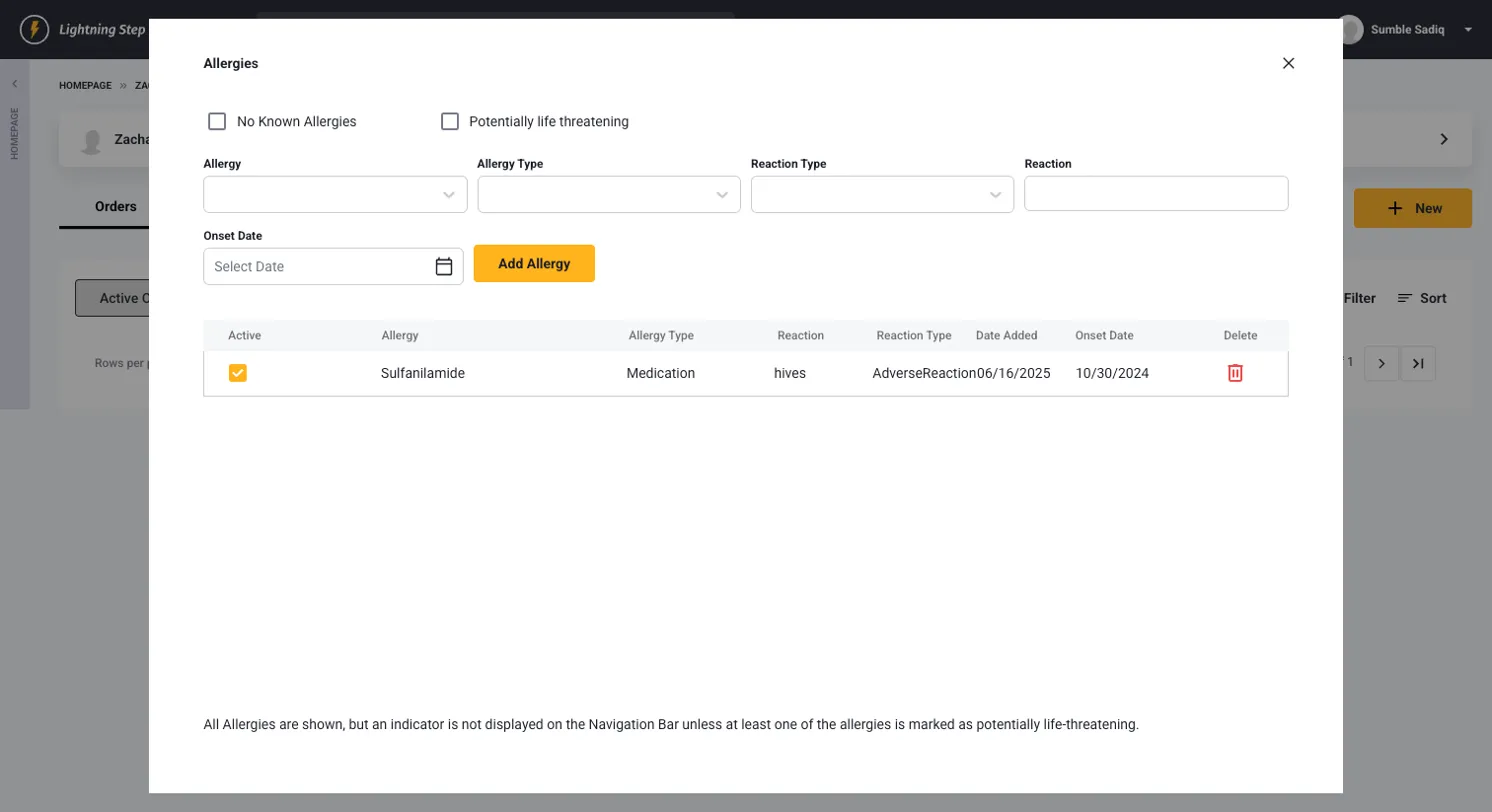The height and width of the screenshot is (812, 1492).
Task: Enable the No Known Allergies checkbox
Action: pos(217,121)
